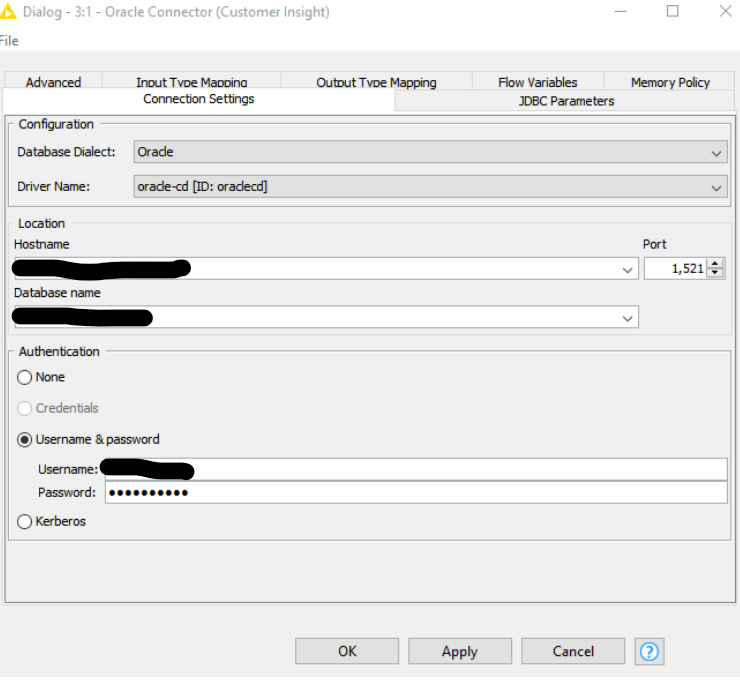The height and width of the screenshot is (681, 740).
Task: Switch to the Input Type Mapping tab
Action: [x=191, y=81]
